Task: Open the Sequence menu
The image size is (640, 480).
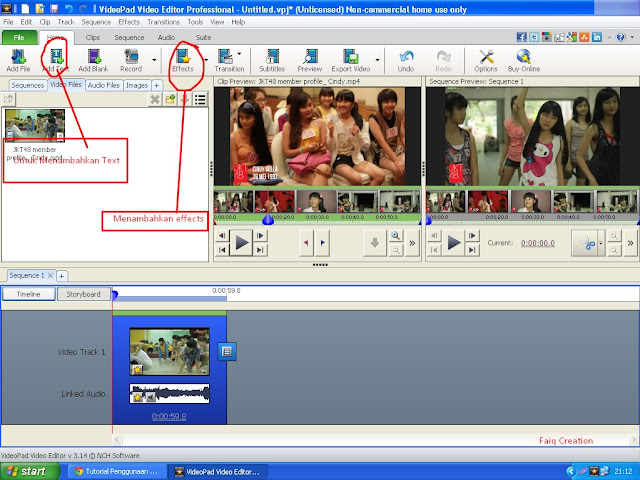Action: [x=96, y=22]
